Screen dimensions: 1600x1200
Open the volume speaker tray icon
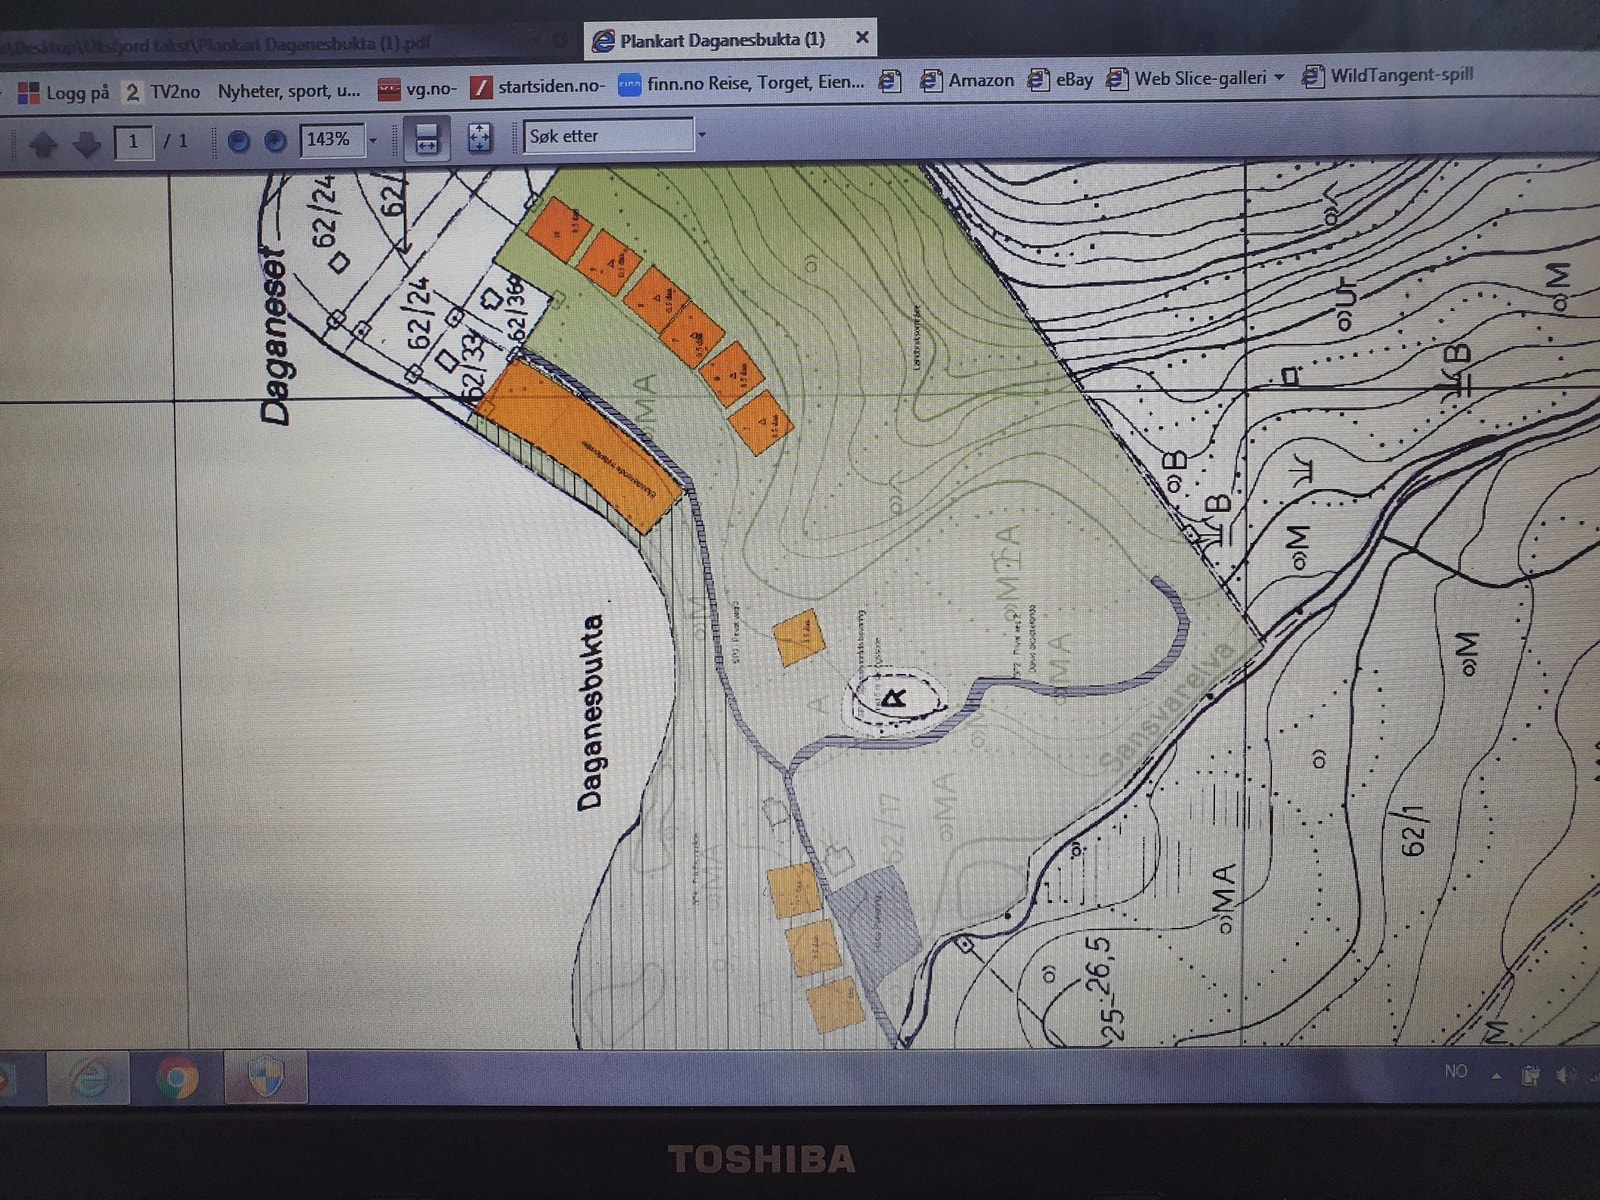tap(1566, 1075)
